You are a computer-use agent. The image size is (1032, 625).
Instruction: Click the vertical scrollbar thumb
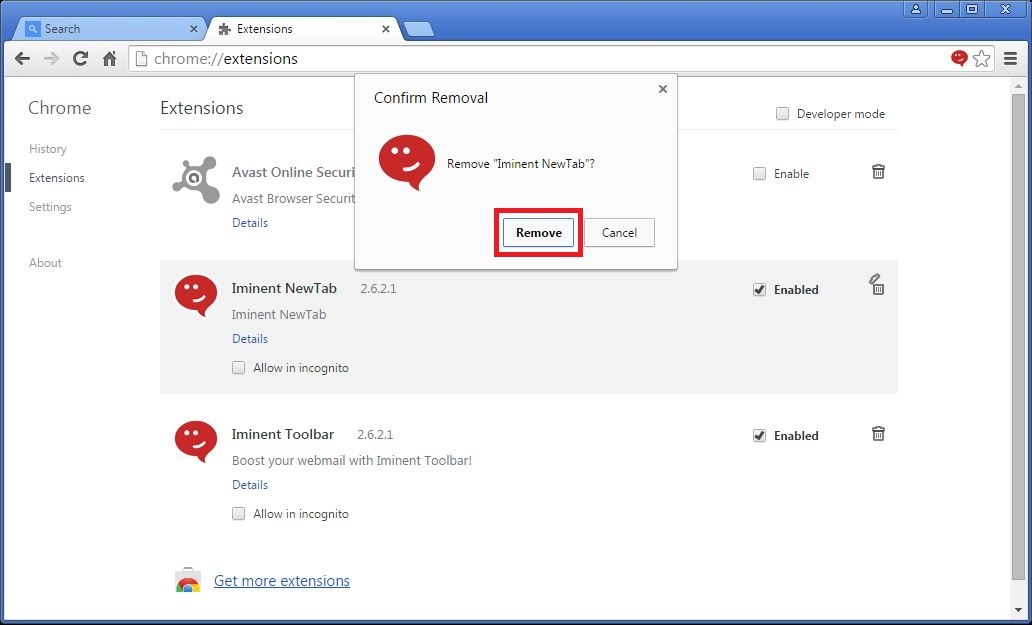click(1019, 336)
